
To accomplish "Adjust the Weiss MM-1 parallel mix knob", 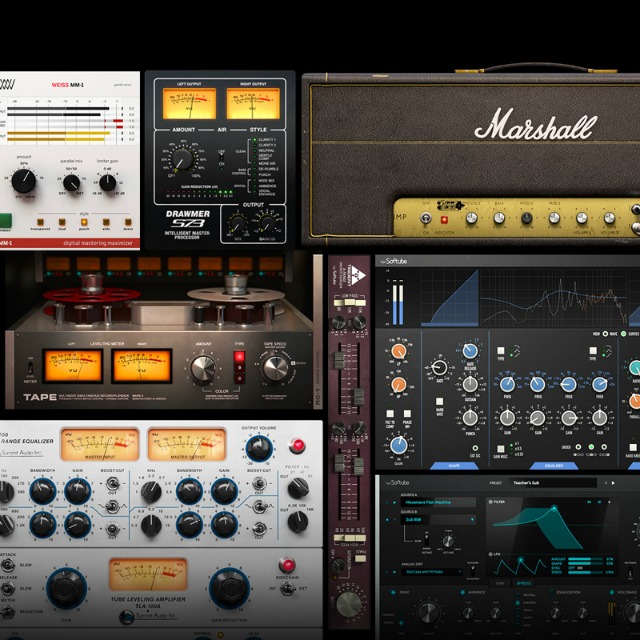I will pos(71,182).
